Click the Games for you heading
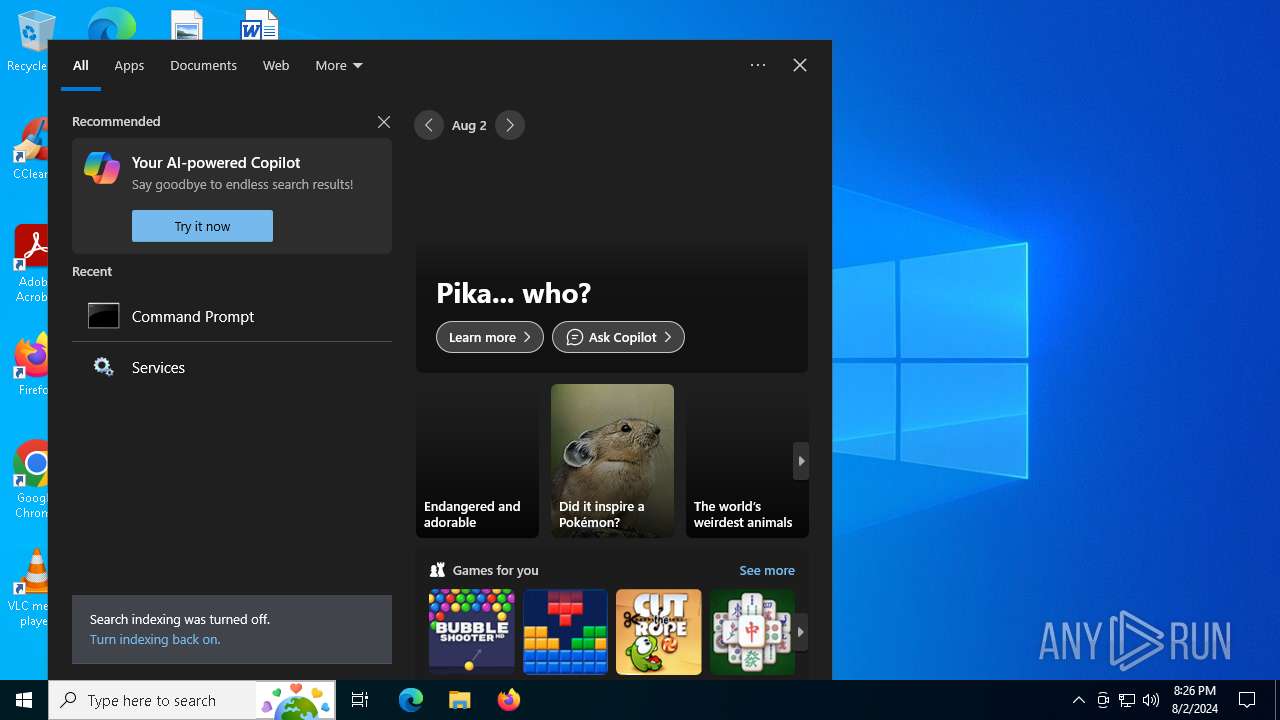 (495, 570)
